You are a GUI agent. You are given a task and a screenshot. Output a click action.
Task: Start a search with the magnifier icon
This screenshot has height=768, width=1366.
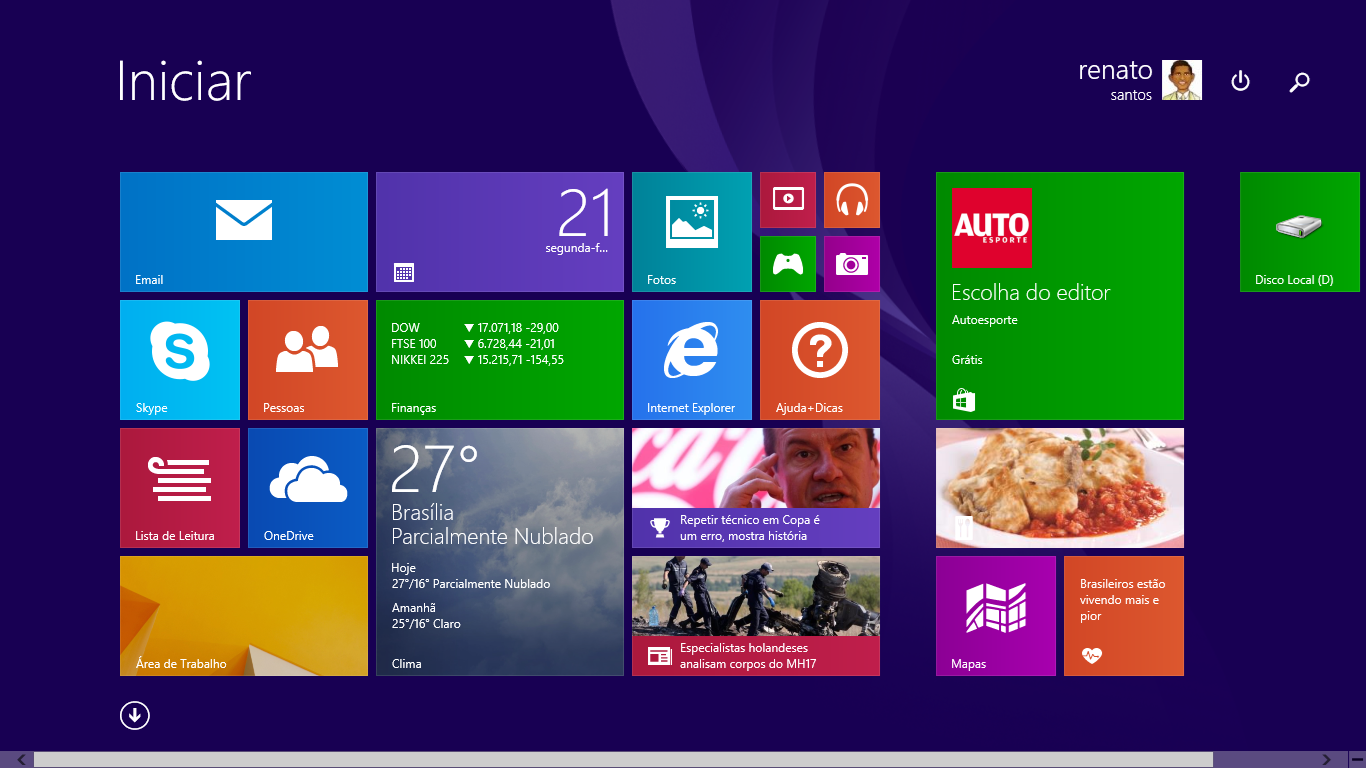tap(1299, 82)
